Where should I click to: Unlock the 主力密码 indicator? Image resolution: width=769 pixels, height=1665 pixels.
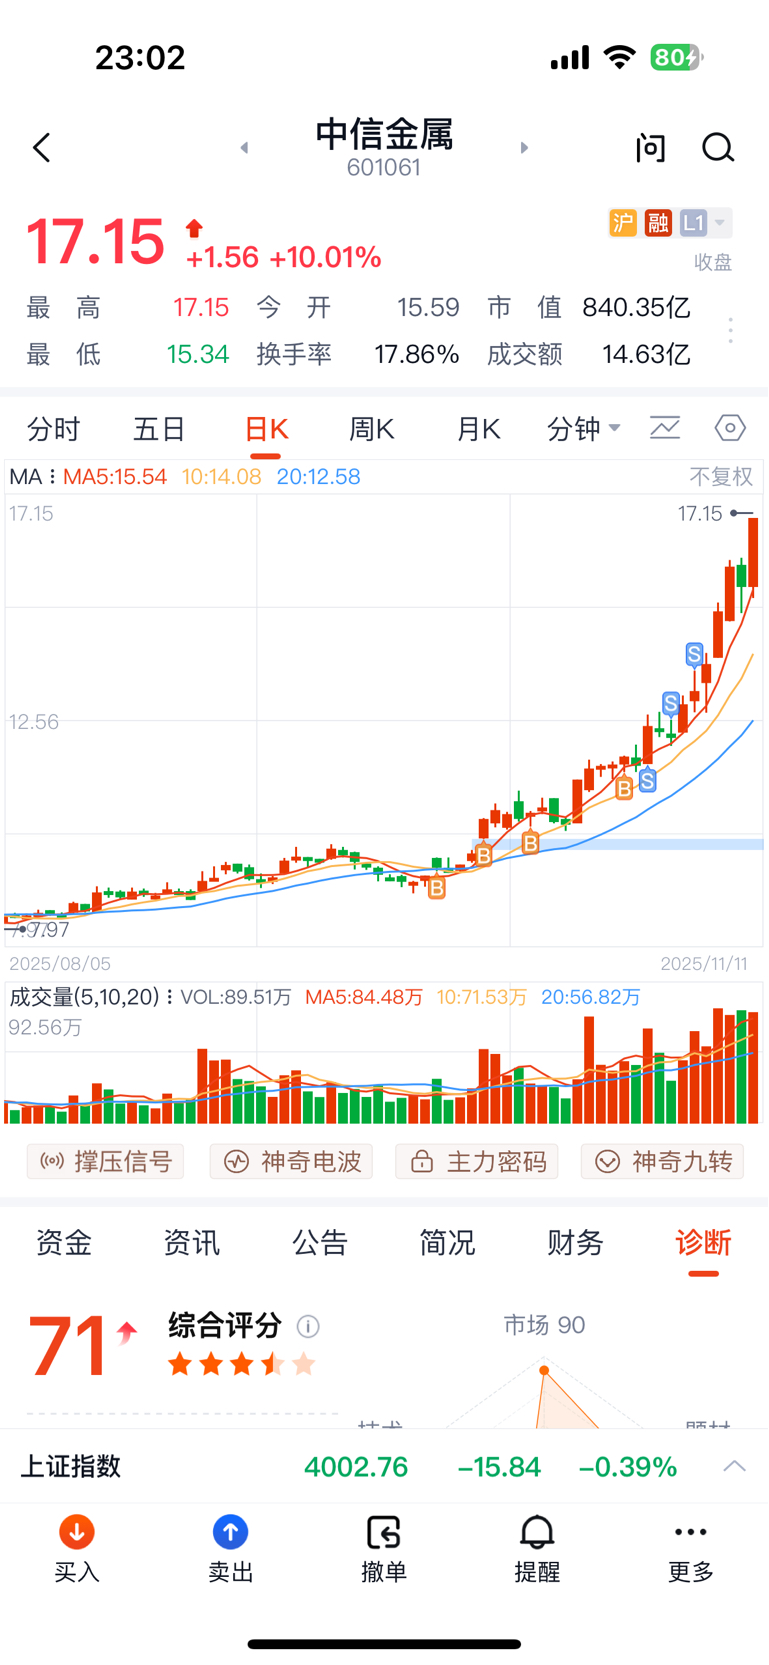[477, 1161]
